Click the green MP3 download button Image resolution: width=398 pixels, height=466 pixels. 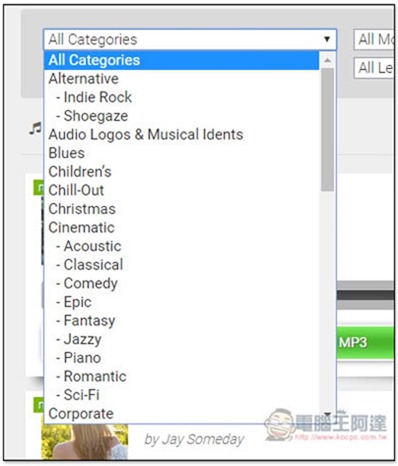365,343
